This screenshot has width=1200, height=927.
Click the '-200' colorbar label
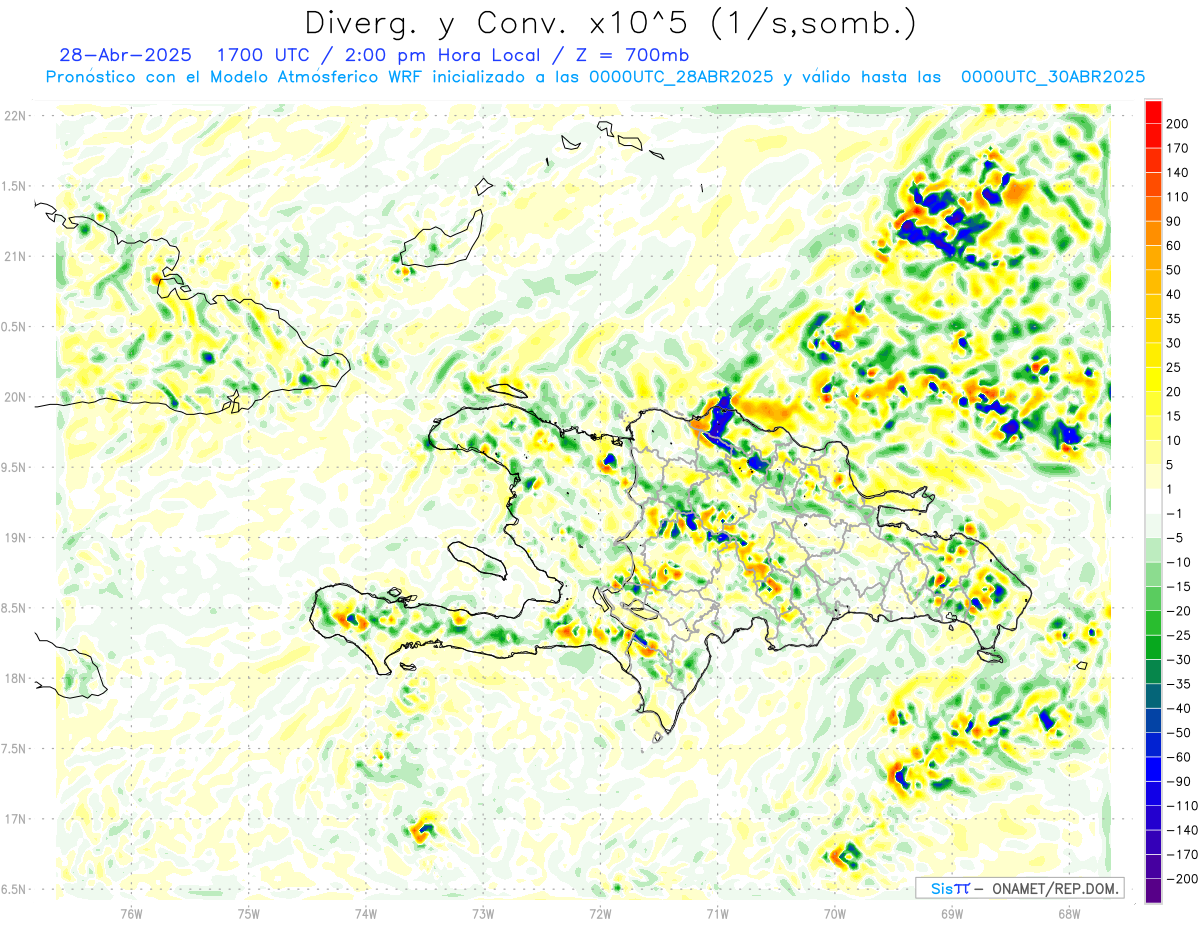pyautogui.click(x=1181, y=878)
